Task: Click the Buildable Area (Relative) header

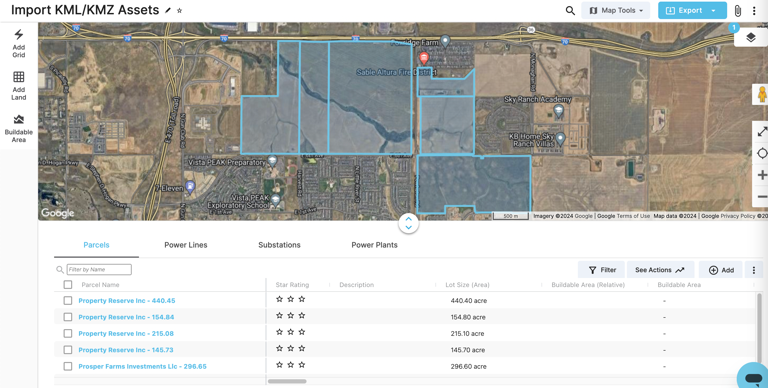Action: [588, 285]
